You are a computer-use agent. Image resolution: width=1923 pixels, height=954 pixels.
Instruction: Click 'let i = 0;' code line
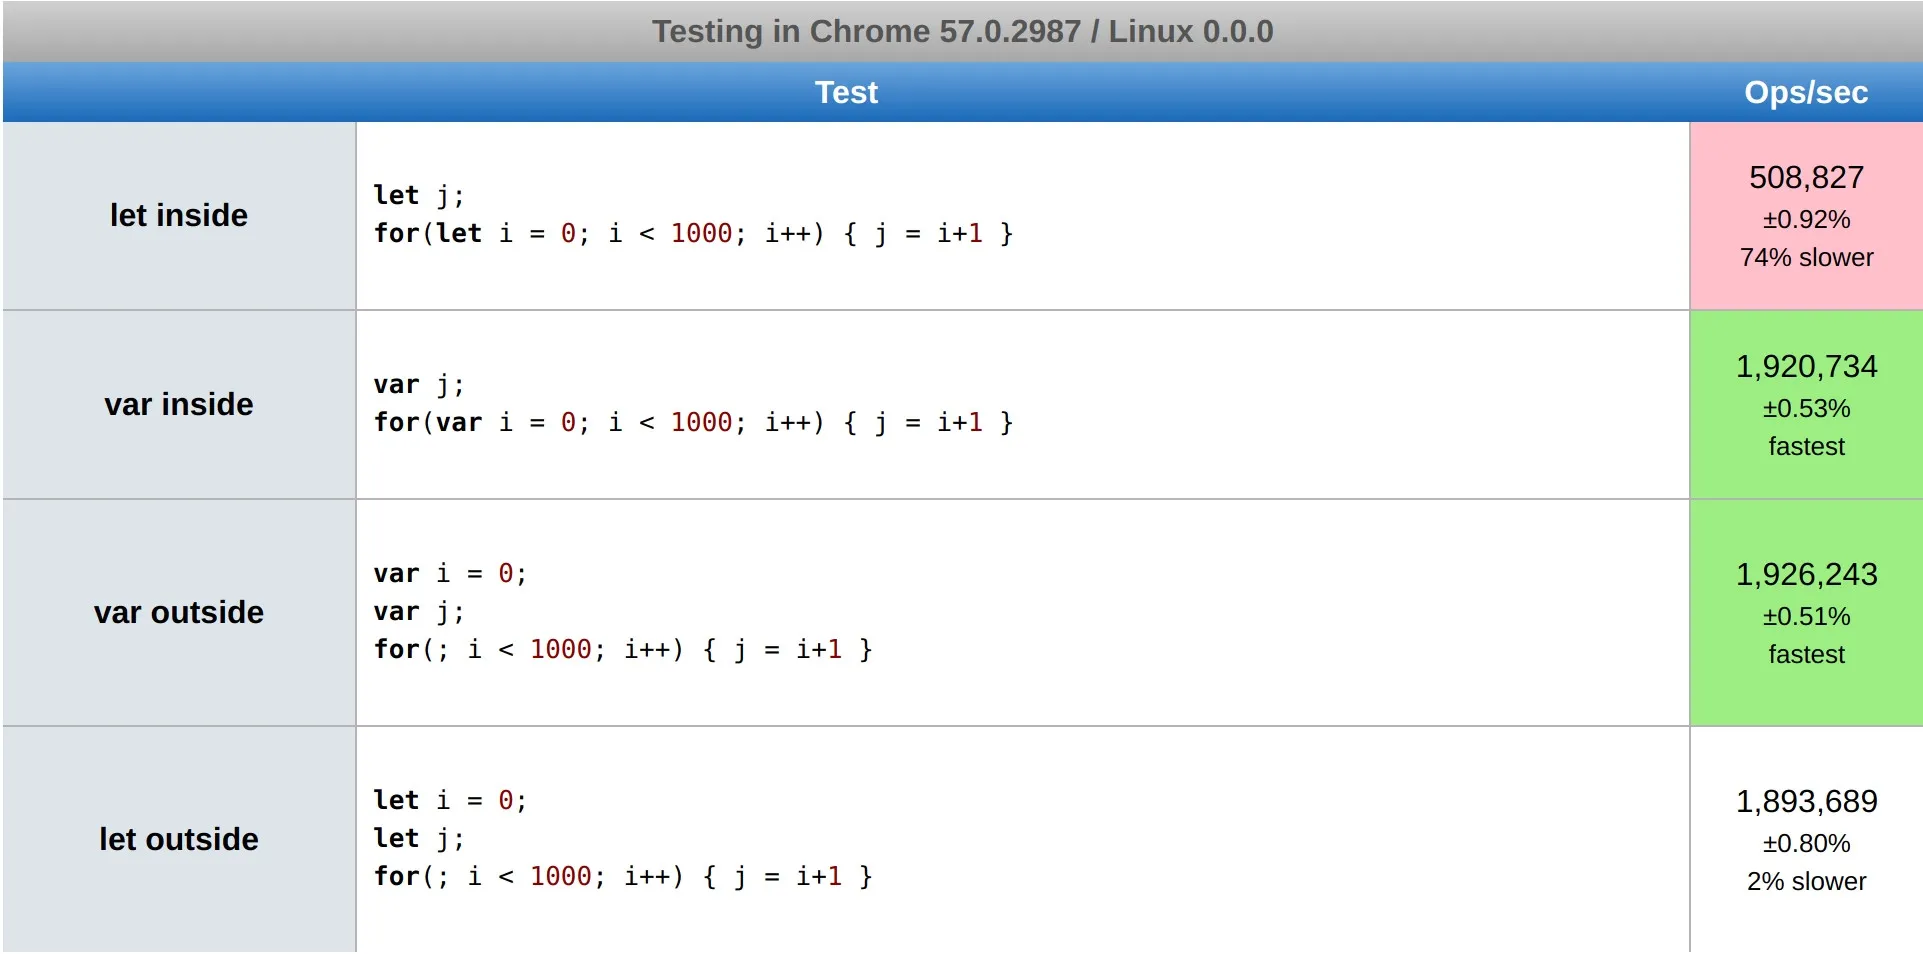(x=450, y=800)
